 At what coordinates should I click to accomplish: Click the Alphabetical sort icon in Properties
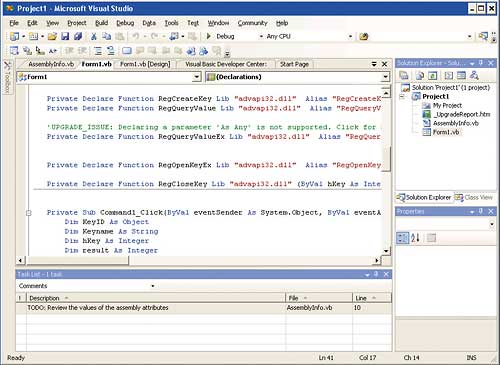click(x=415, y=238)
